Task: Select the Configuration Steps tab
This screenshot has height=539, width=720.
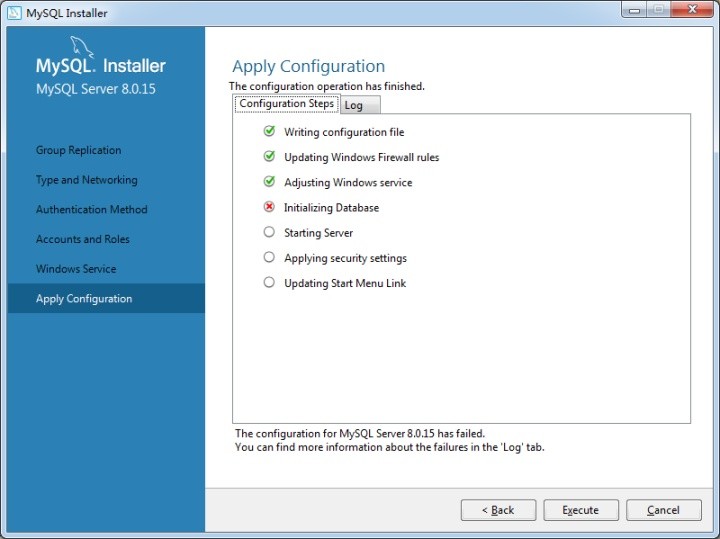Action: (287, 104)
